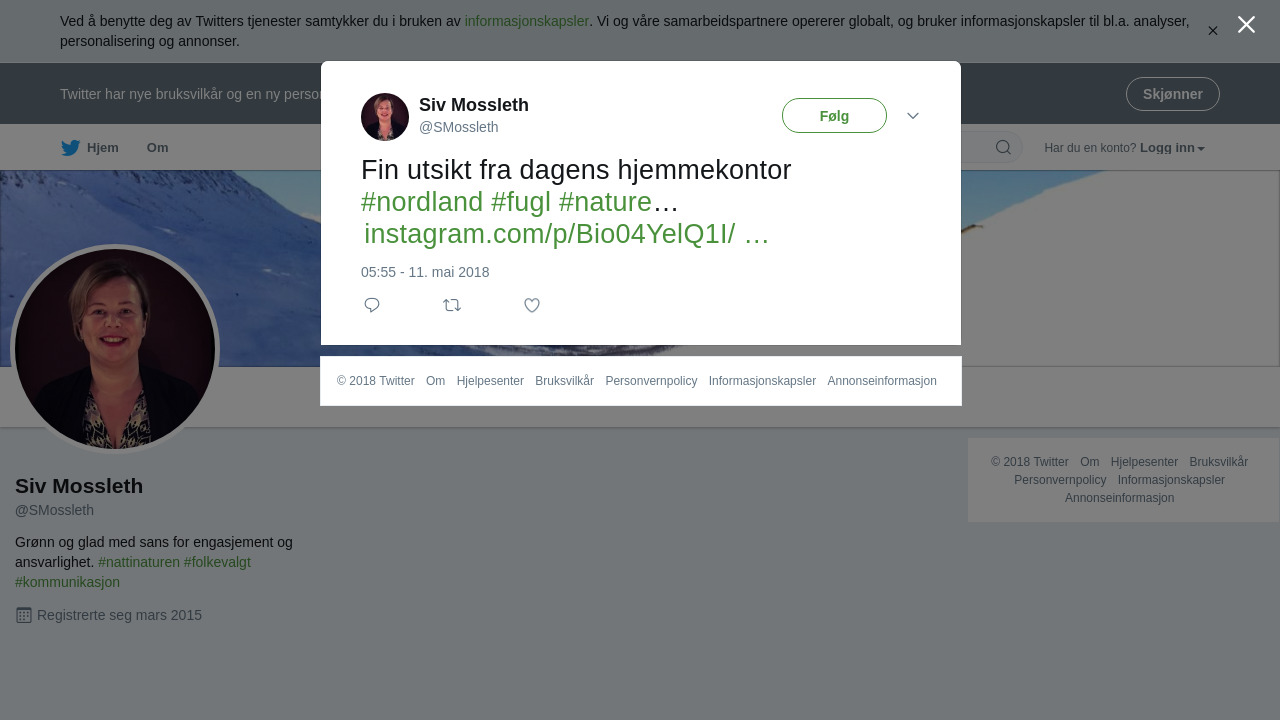This screenshot has width=1280, height=720.
Task: Click the reply speech bubble icon
Action: pyautogui.click(x=372, y=305)
